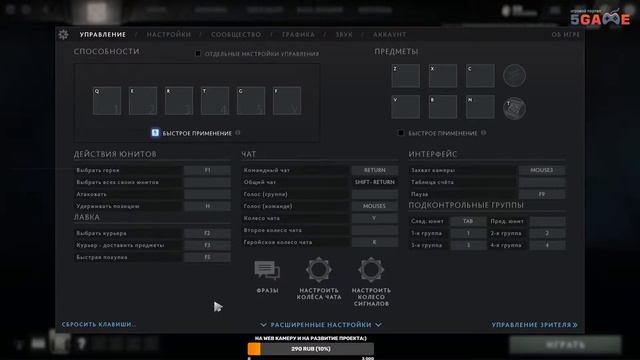The image size is (640, 360).
Task: Rebind Общий чат key SHIFT-RETURN
Action: (x=375, y=182)
